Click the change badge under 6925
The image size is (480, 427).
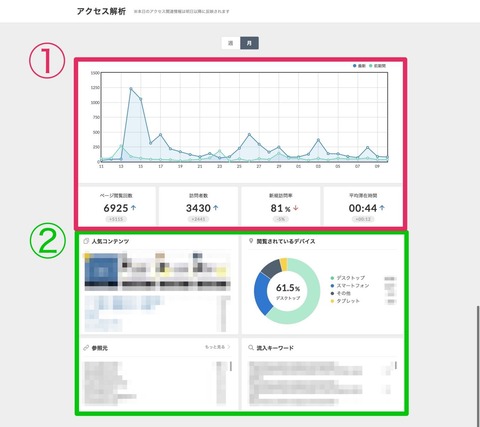(116, 219)
